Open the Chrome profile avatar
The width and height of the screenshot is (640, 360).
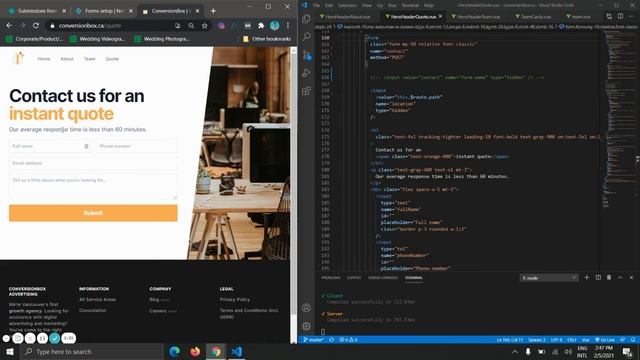pos(275,26)
